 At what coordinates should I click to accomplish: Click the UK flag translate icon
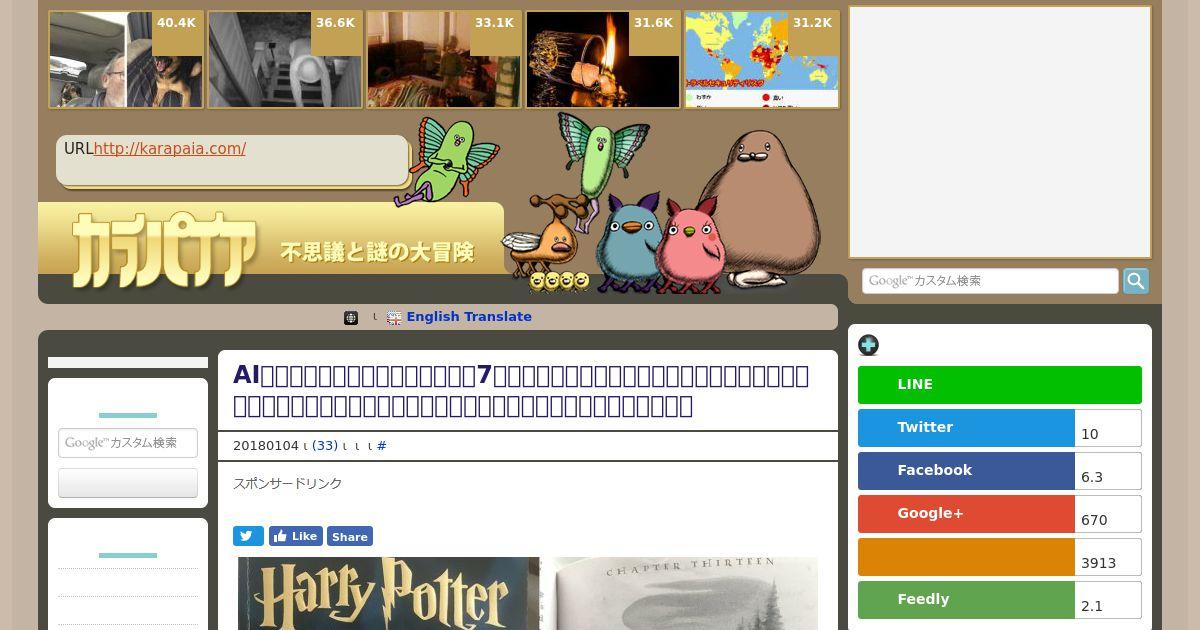394,318
